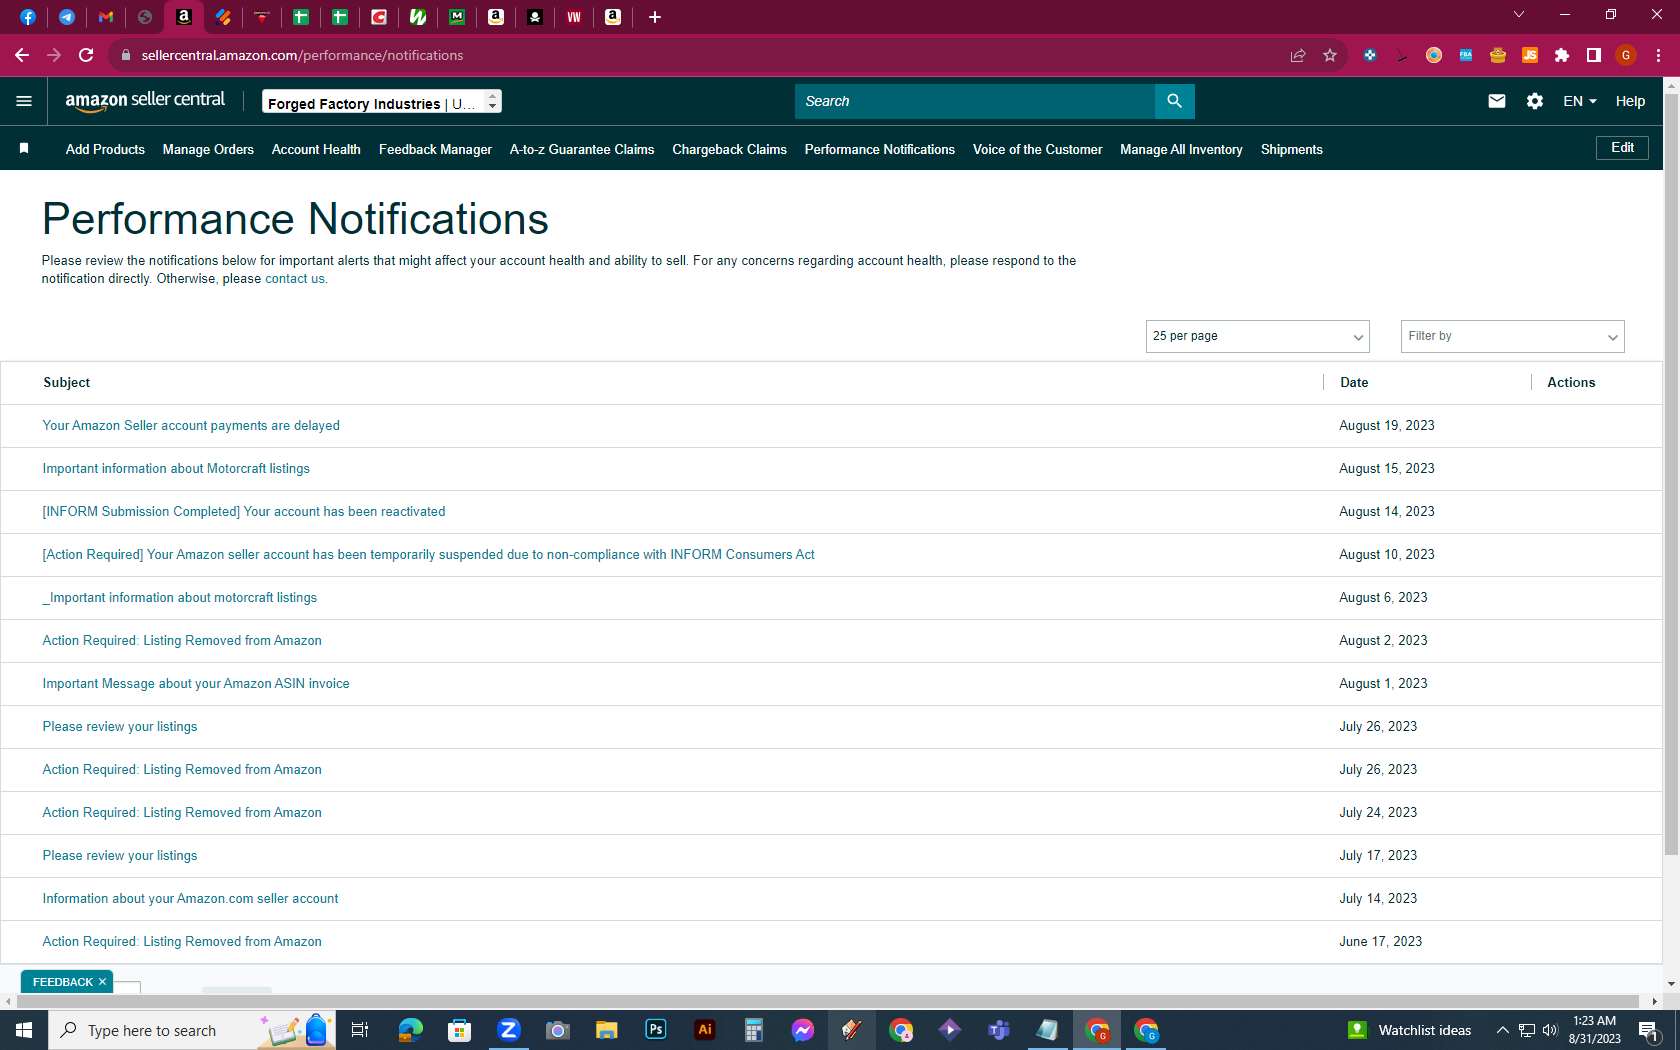This screenshot has height=1050, width=1680.
Task: Click the bookmark icon in the nav bar
Action: tap(24, 149)
